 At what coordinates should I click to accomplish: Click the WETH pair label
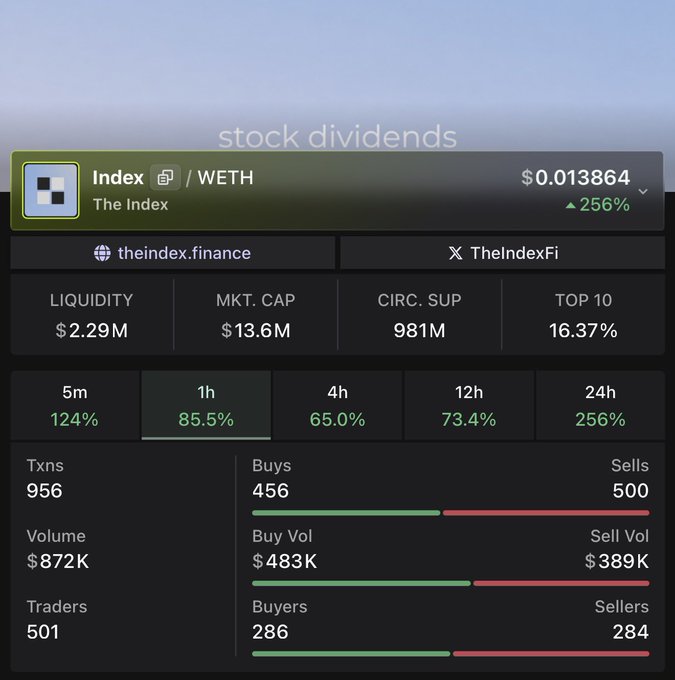[x=226, y=178]
